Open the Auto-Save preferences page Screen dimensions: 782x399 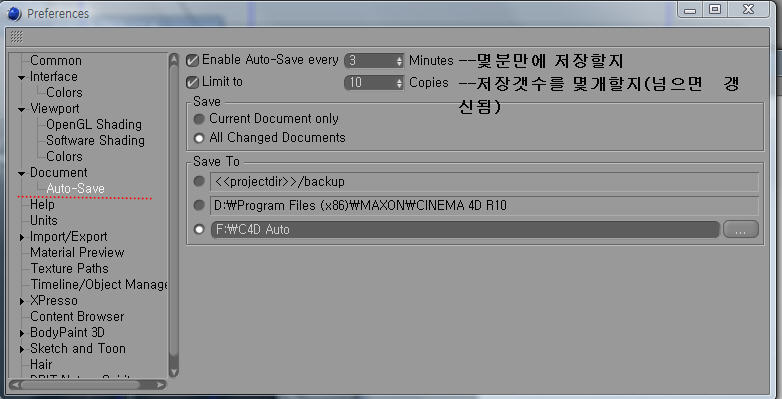(x=75, y=189)
